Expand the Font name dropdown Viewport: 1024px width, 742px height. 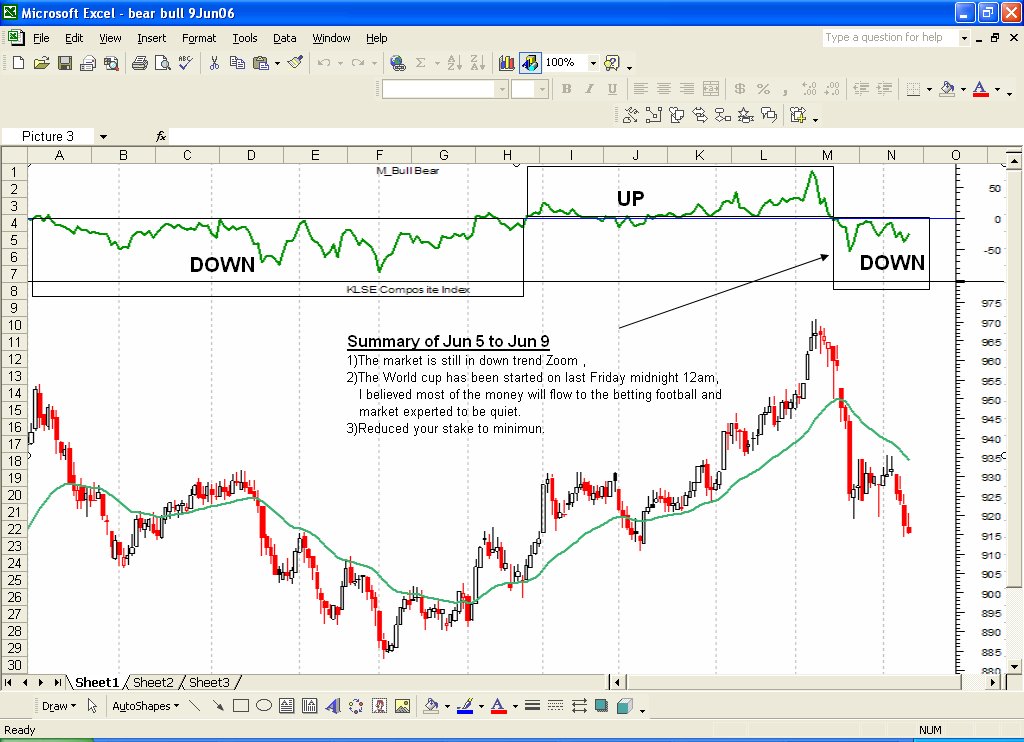(502, 89)
